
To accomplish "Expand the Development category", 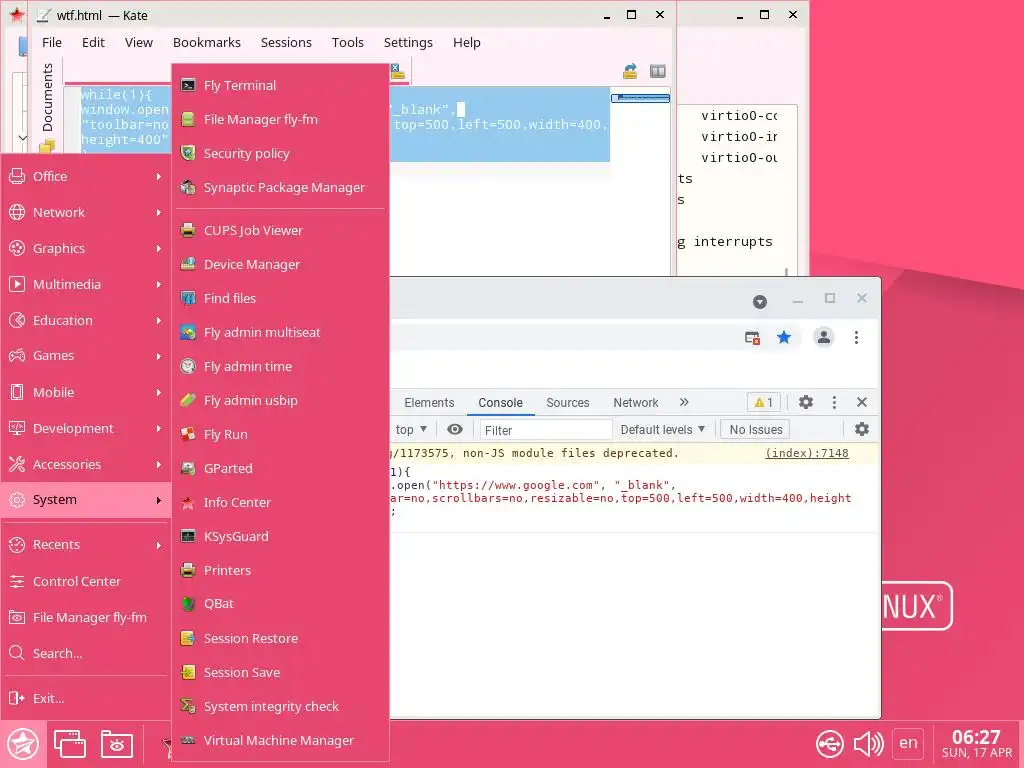I will pos(86,428).
